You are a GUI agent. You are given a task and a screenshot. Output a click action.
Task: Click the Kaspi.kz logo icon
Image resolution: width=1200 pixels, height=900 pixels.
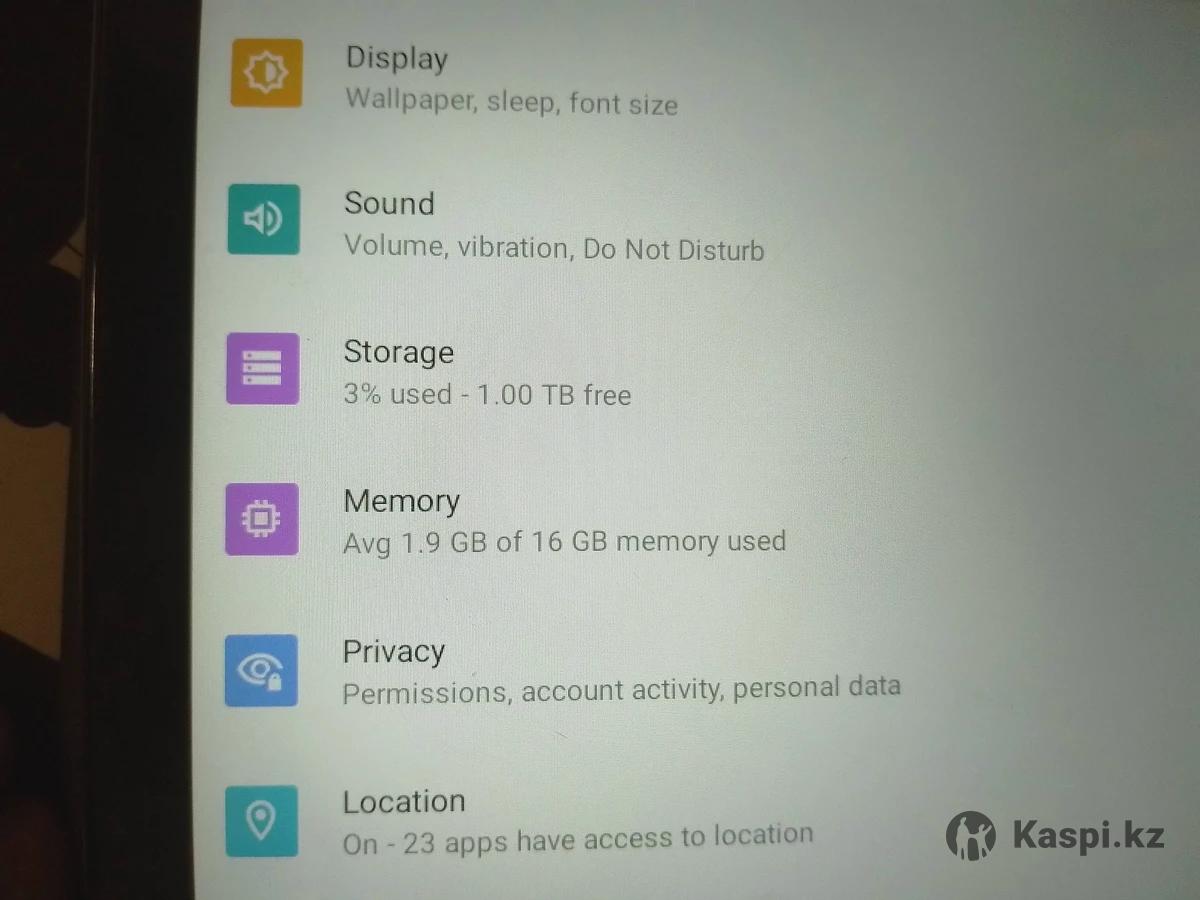971,835
